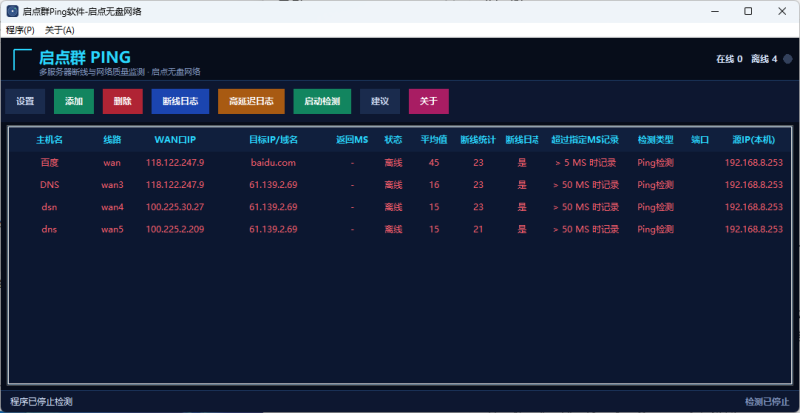Click 程序已停止检测 status text

point(41,402)
